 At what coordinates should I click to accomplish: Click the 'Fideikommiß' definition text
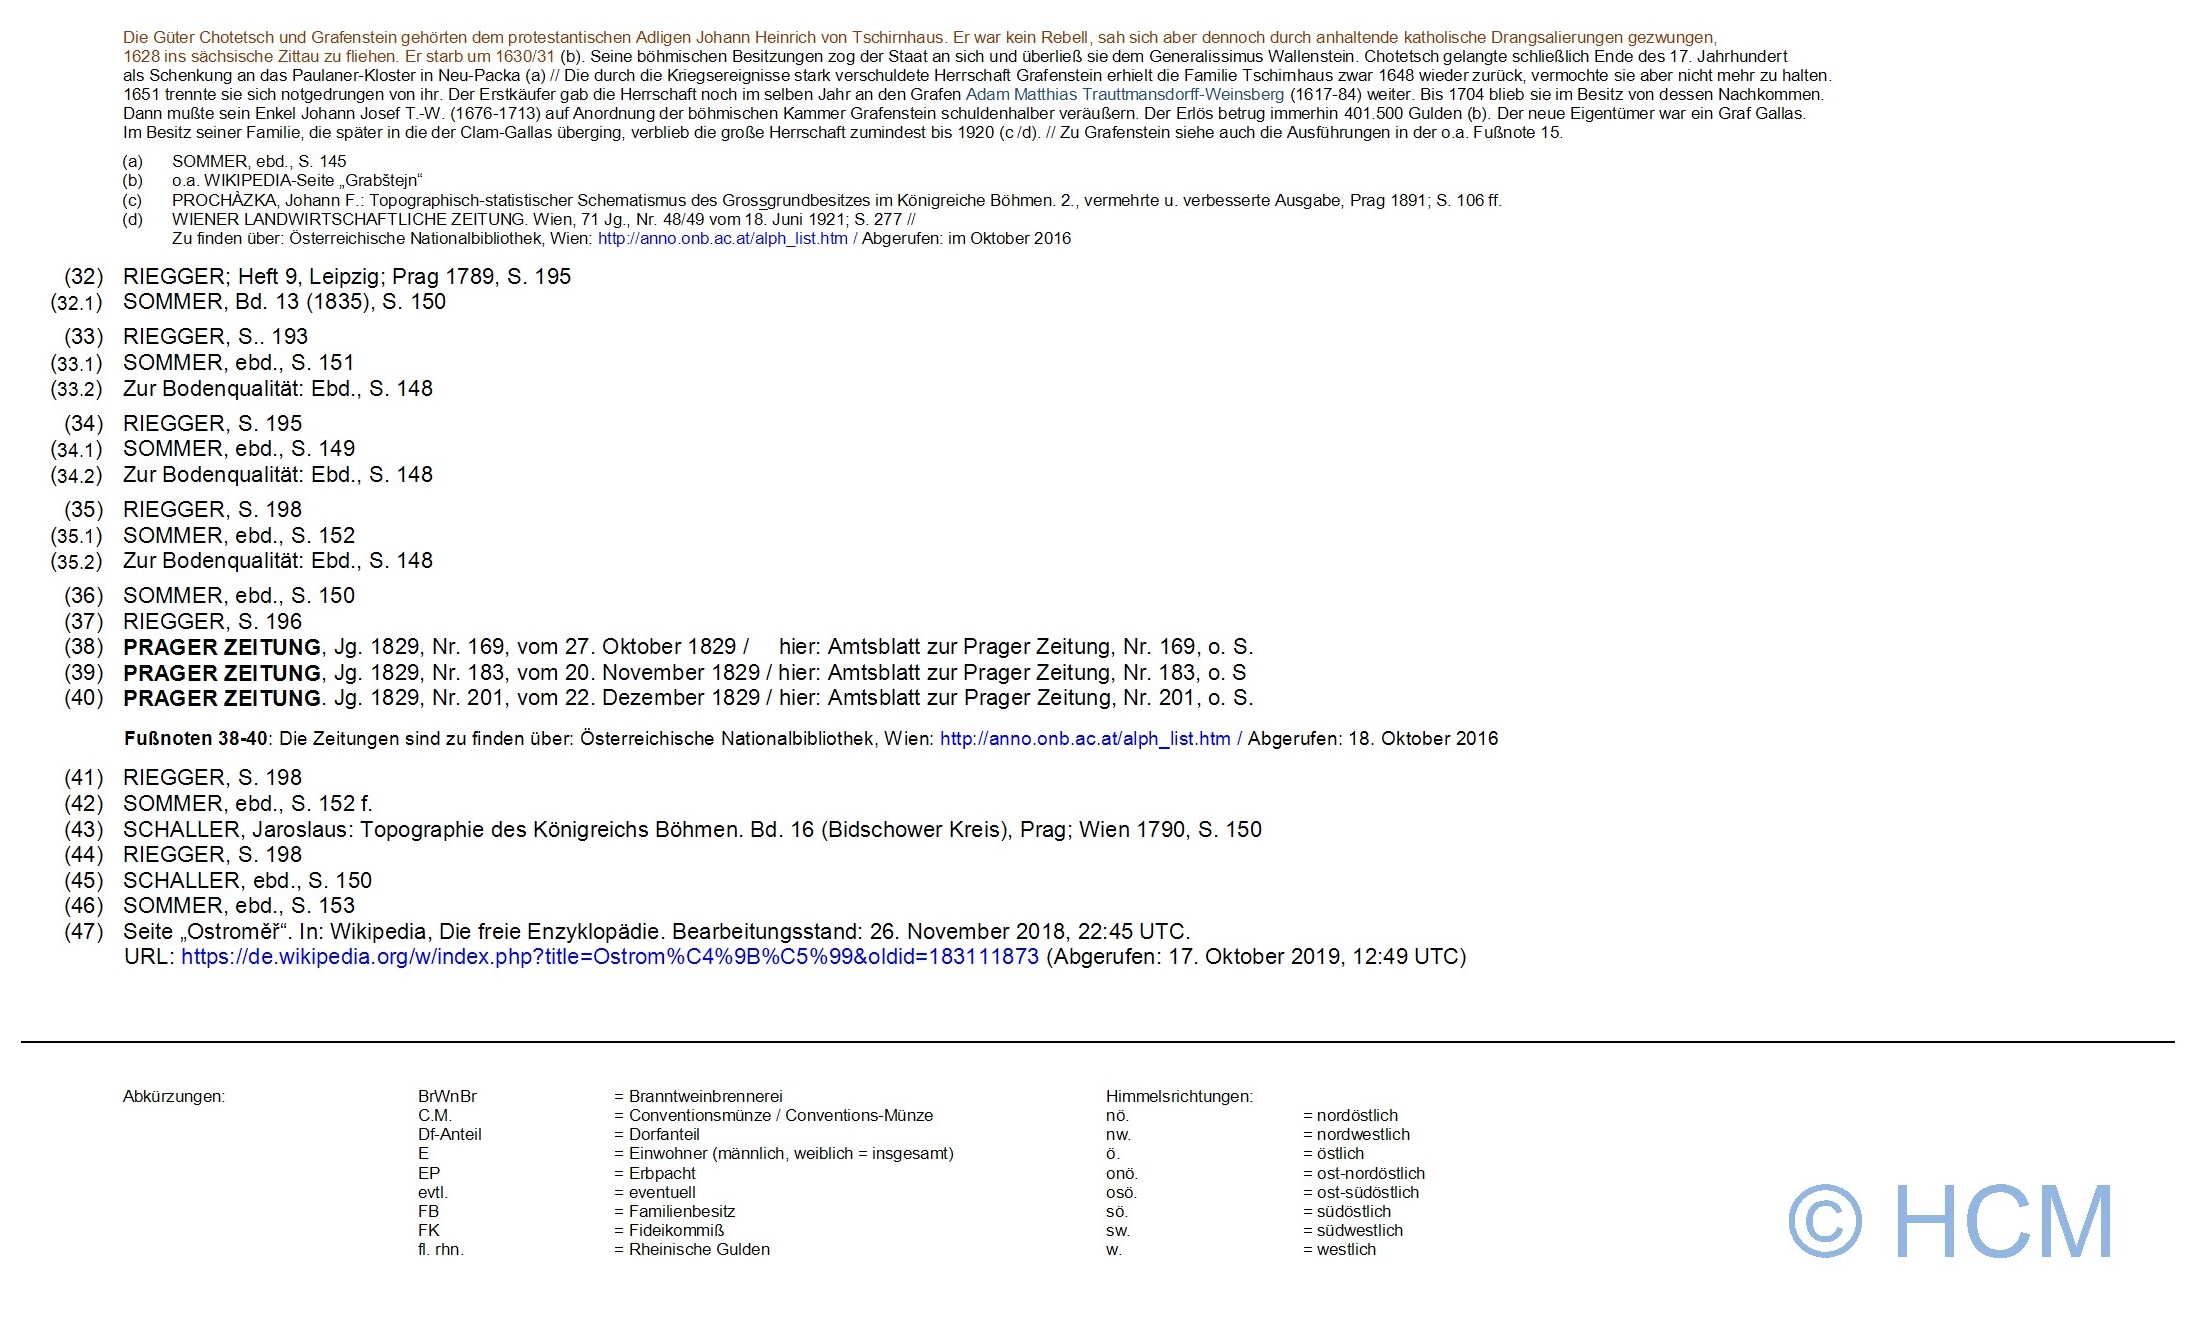pos(676,1230)
